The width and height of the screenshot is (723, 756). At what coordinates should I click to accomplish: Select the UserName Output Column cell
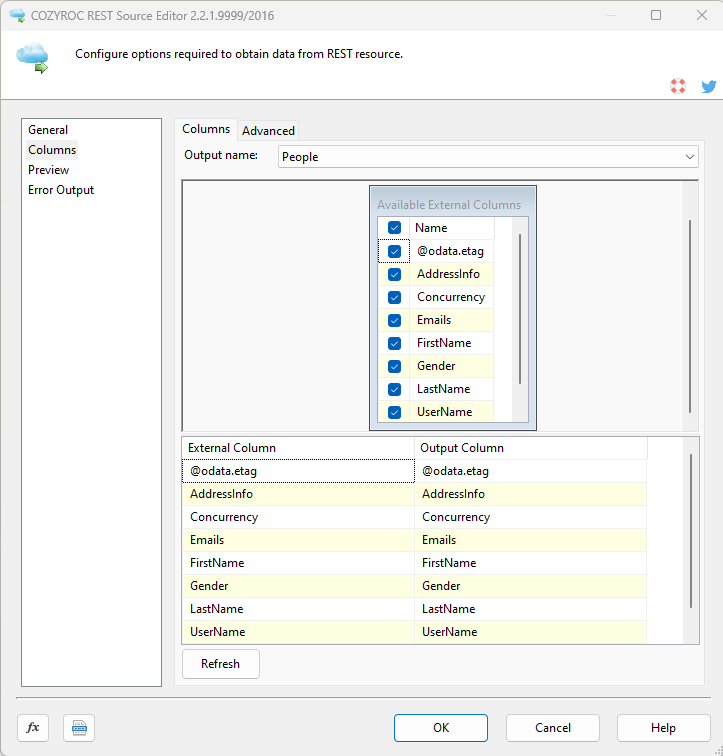coord(530,632)
